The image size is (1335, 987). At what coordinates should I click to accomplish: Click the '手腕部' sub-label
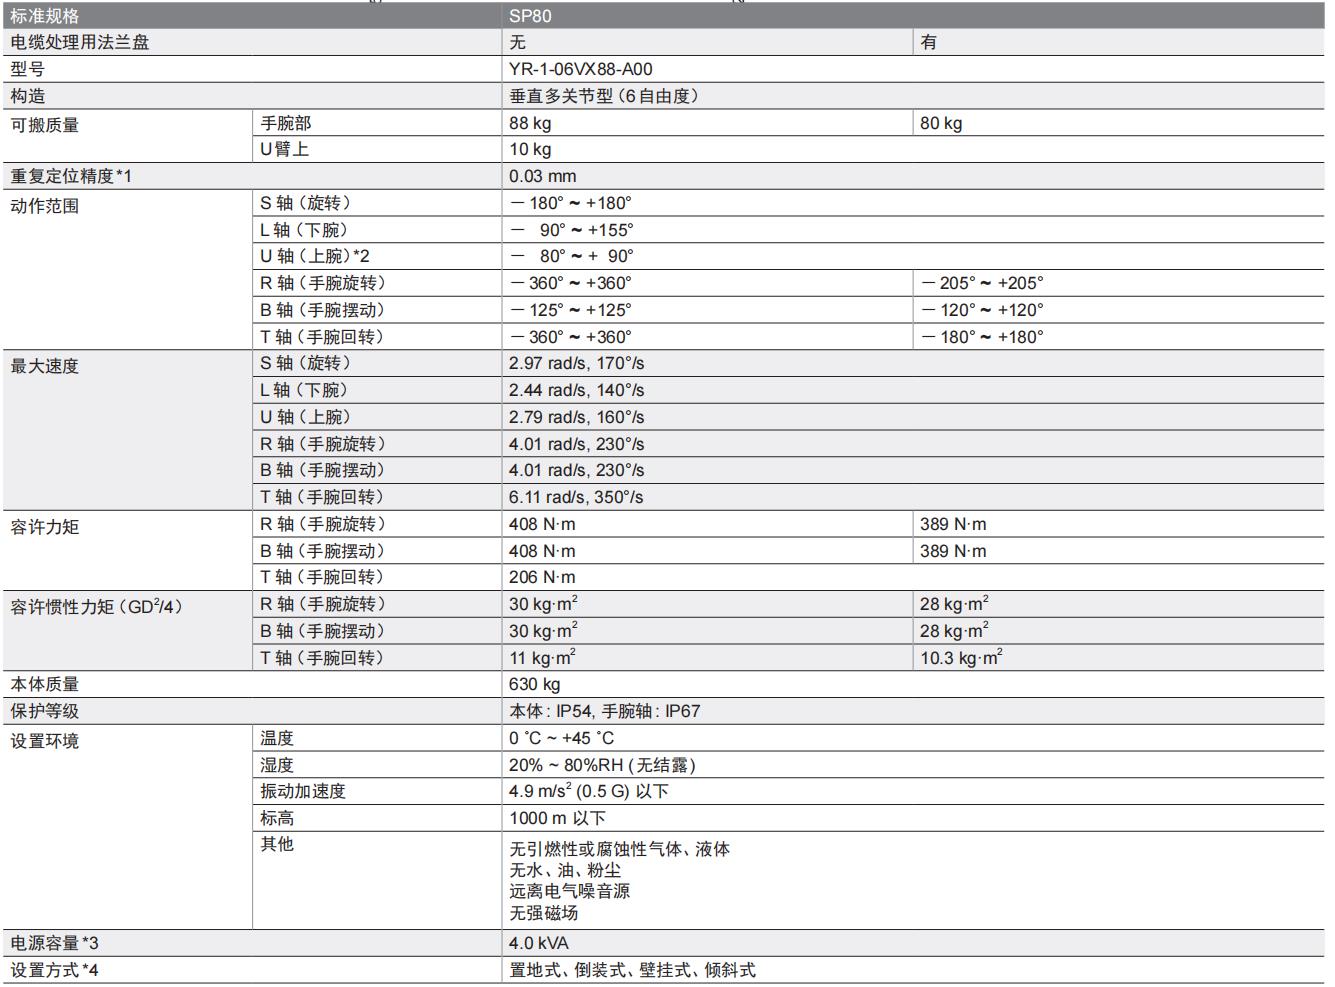[286, 123]
